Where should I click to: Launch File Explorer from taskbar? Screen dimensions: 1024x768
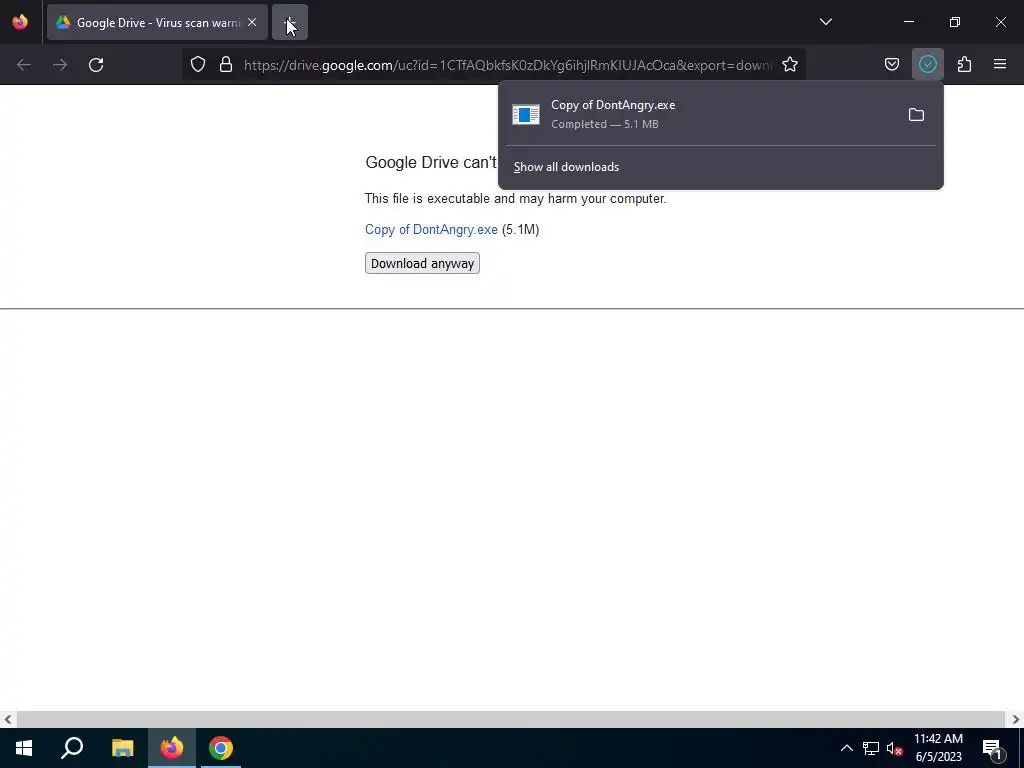point(122,748)
